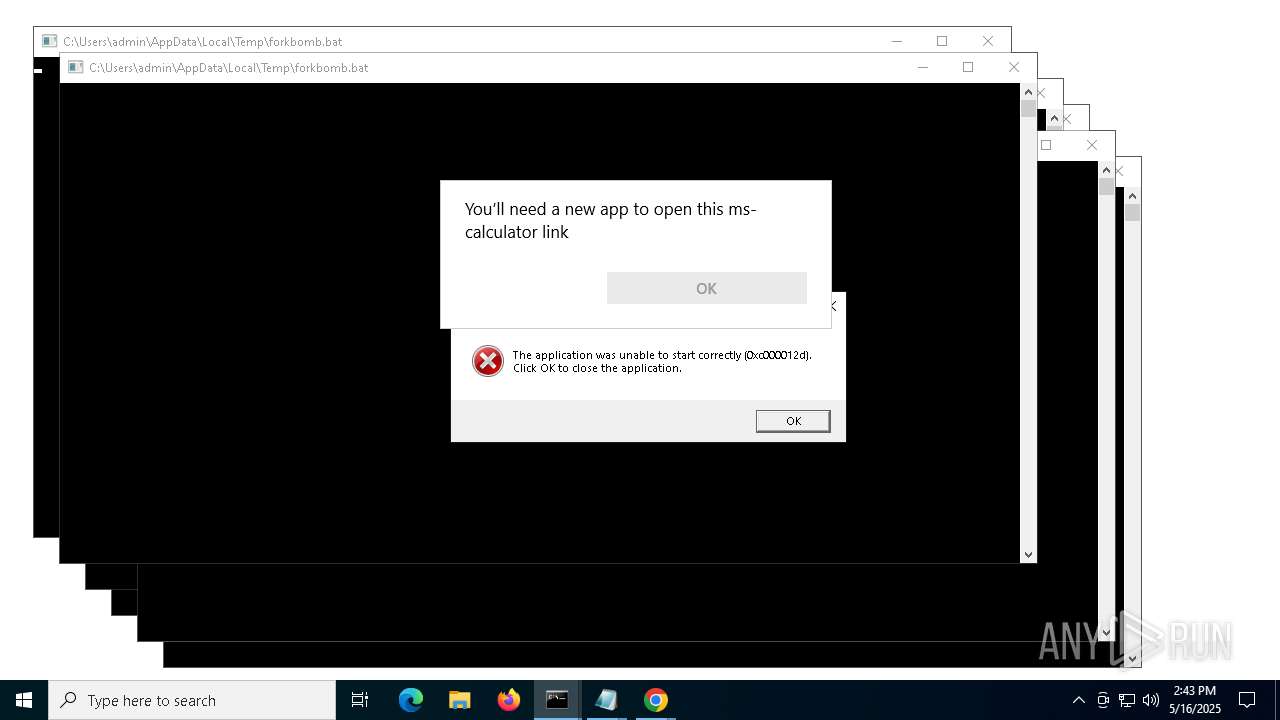Close the third stacked console window

[x=1041, y=93]
